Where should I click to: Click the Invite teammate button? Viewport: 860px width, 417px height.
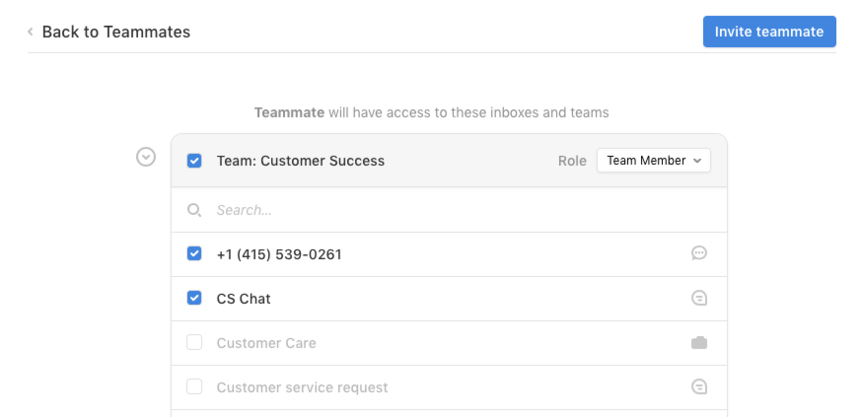point(770,32)
